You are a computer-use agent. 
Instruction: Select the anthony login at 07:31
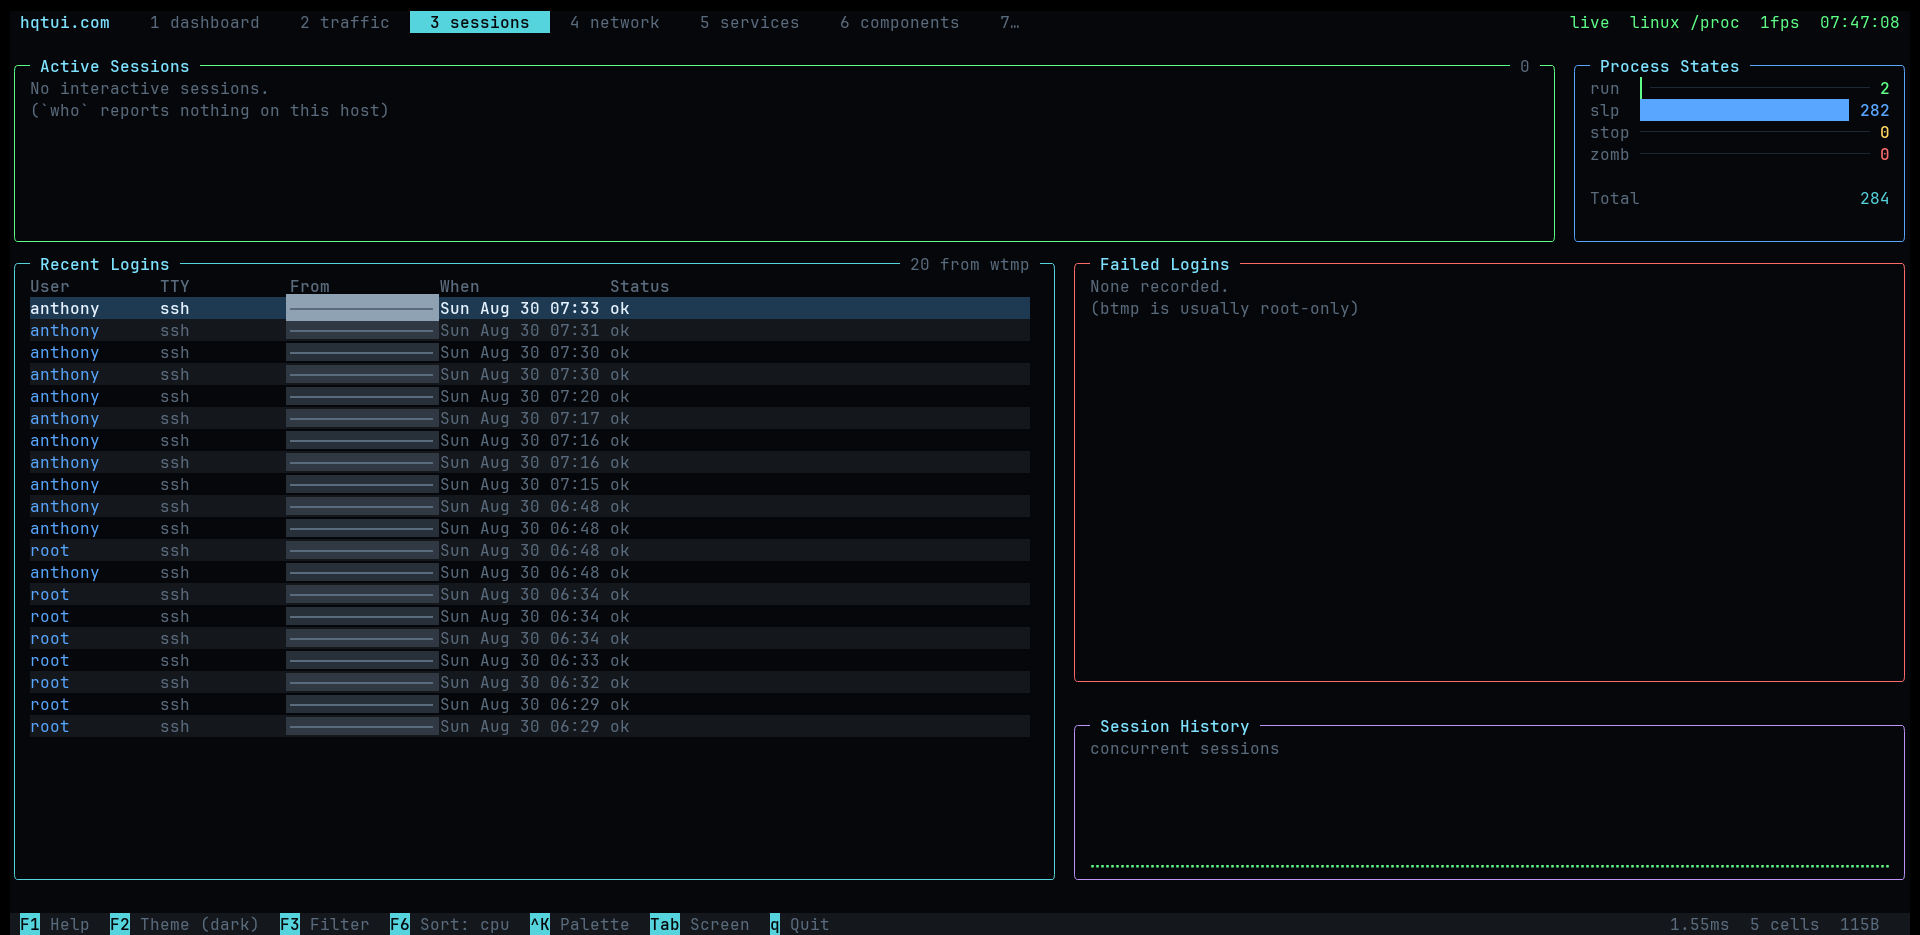click(530, 330)
